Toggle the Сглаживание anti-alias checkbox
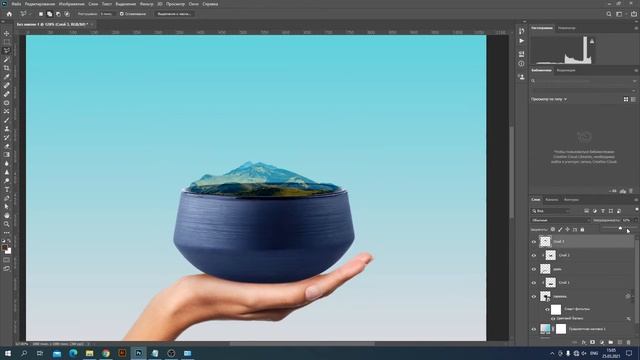The width and height of the screenshot is (640, 360). coord(122,14)
